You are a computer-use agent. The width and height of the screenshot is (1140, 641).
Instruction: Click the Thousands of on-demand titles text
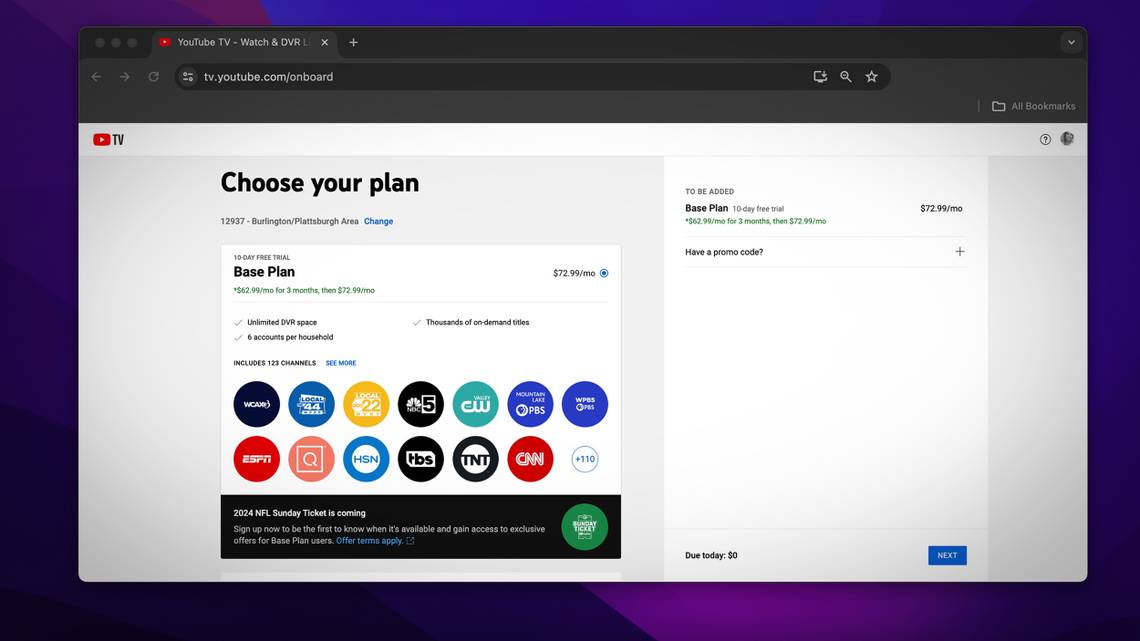[x=478, y=322]
